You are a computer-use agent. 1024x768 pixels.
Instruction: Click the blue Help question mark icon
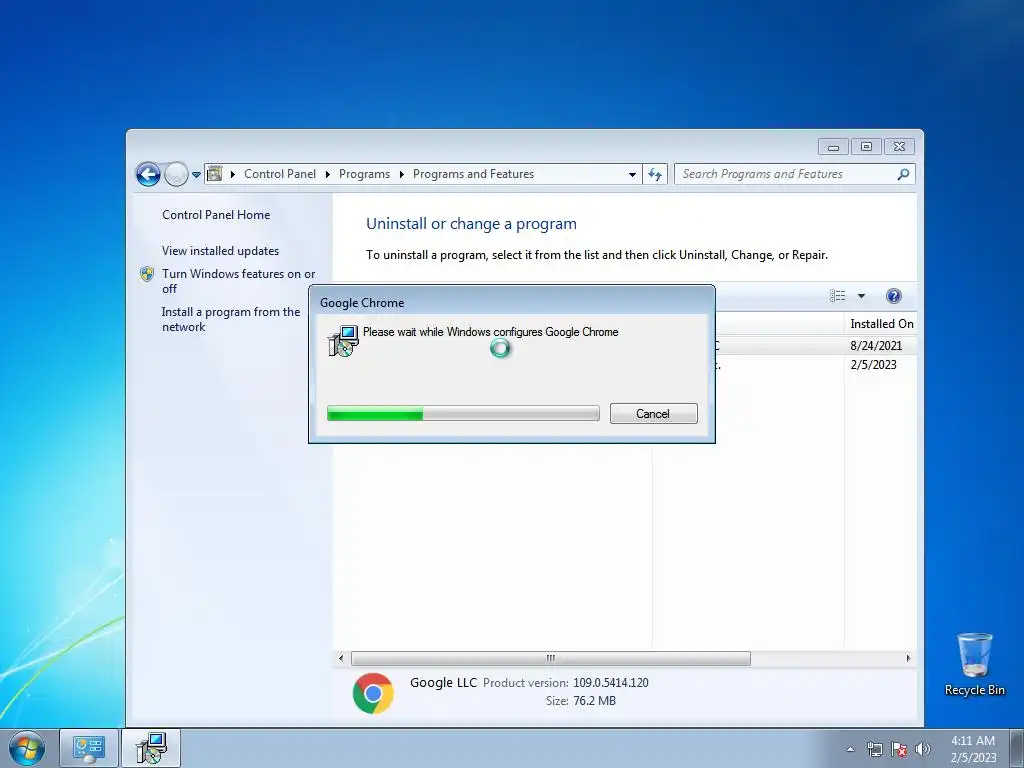(x=893, y=296)
